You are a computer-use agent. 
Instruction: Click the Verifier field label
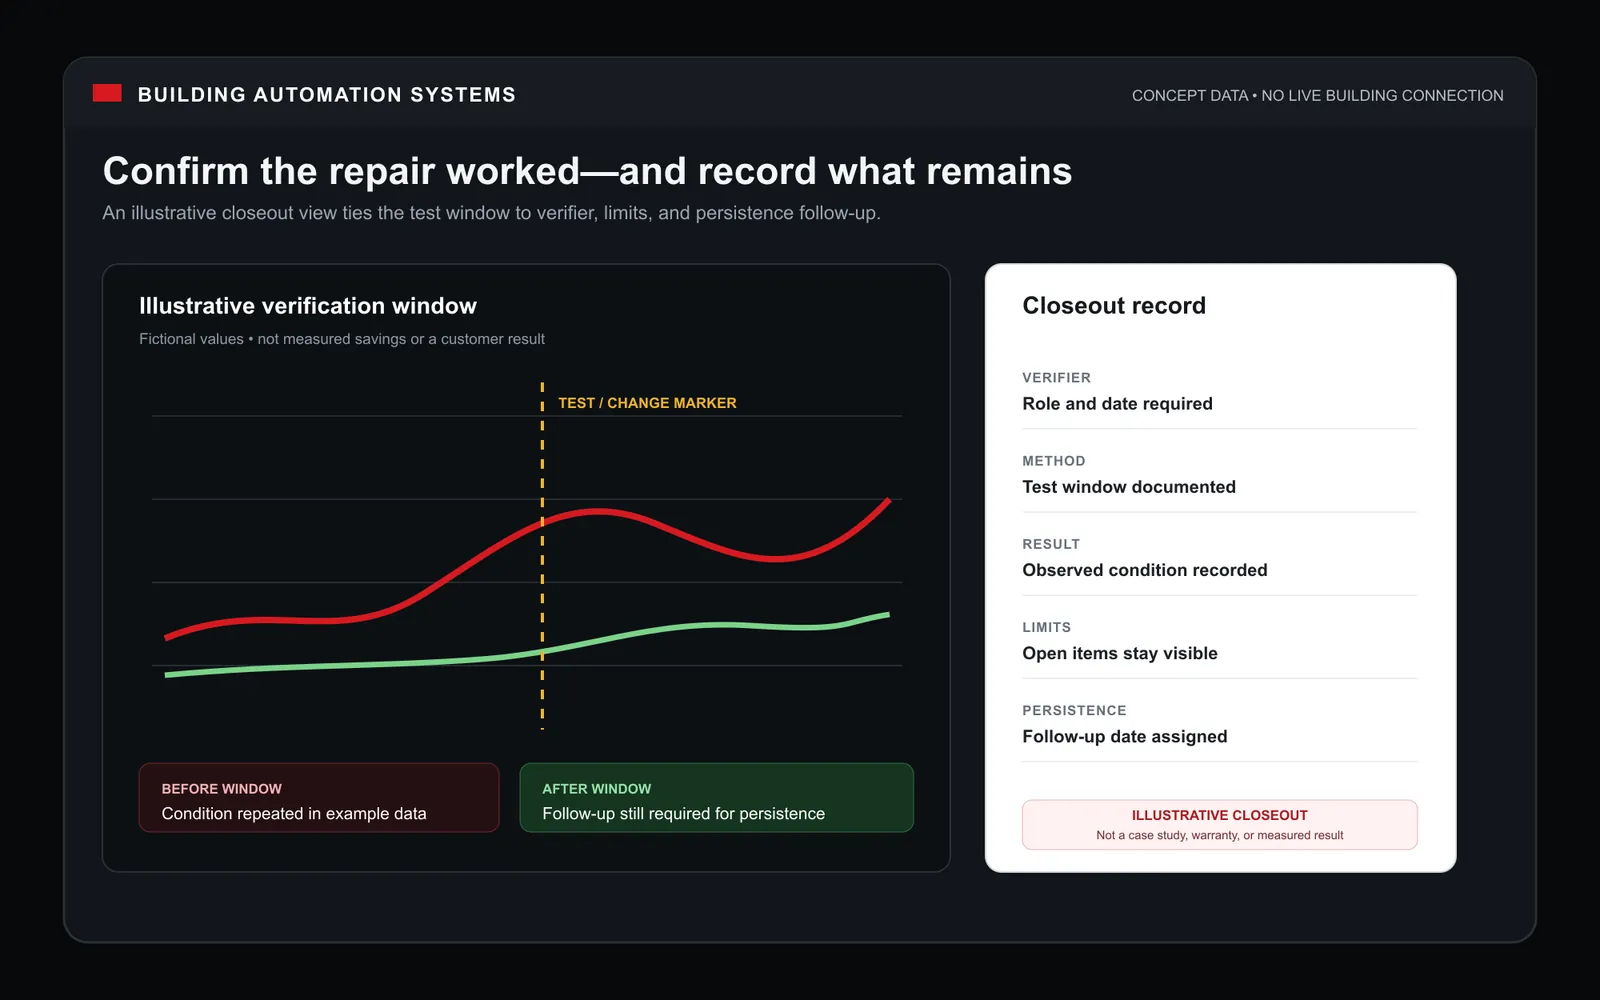1056,378
